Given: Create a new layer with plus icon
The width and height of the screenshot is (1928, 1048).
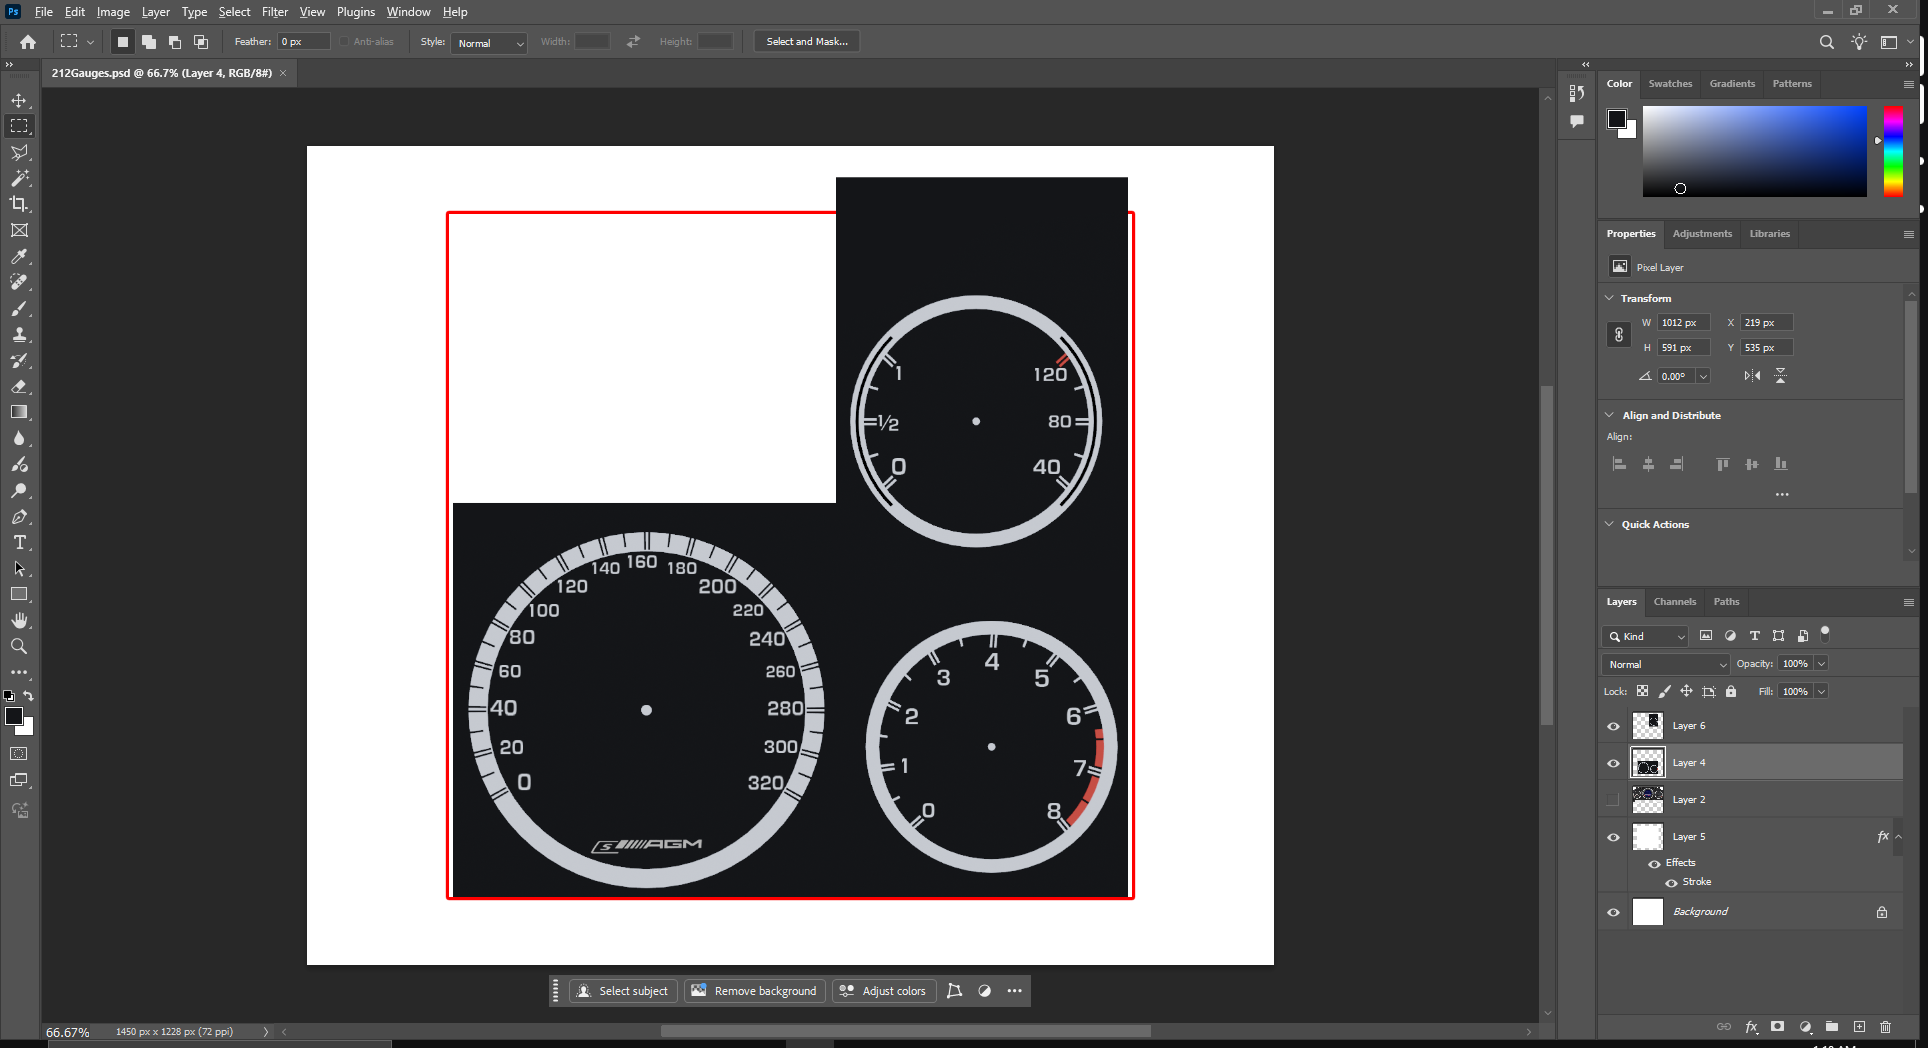Looking at the screenshot, I should point(1859,1027).
